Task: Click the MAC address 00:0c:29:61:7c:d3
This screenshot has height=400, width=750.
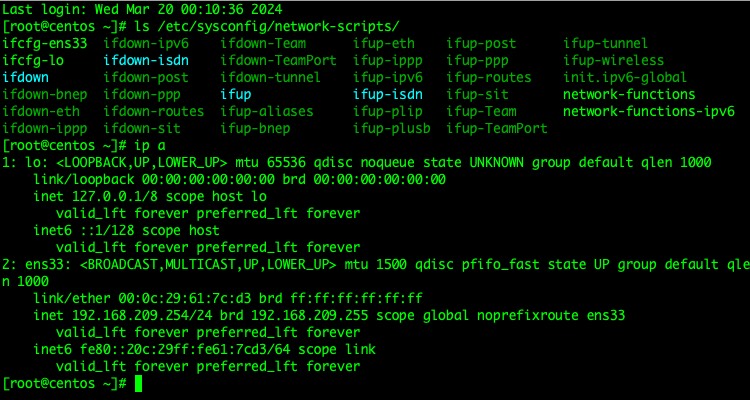Action: [x=186, y=299]
